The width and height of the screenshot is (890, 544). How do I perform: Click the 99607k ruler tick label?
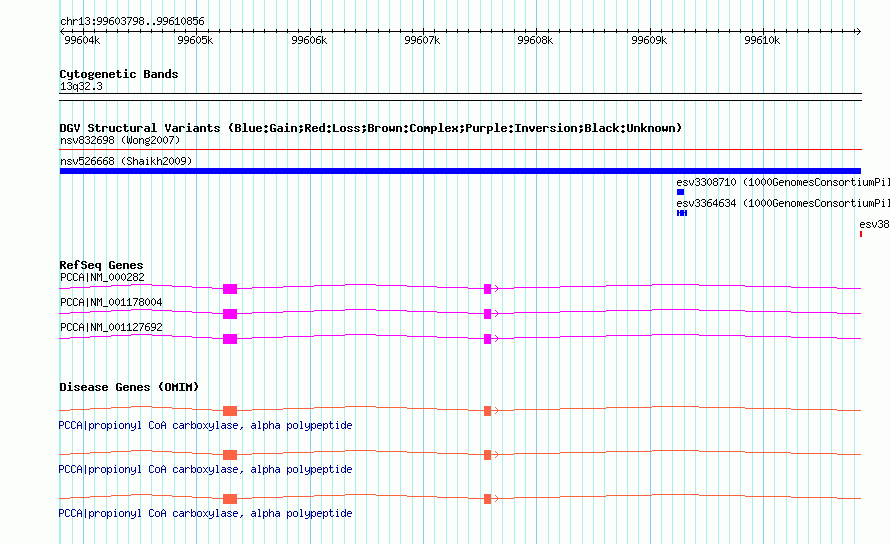pos(422,40)
